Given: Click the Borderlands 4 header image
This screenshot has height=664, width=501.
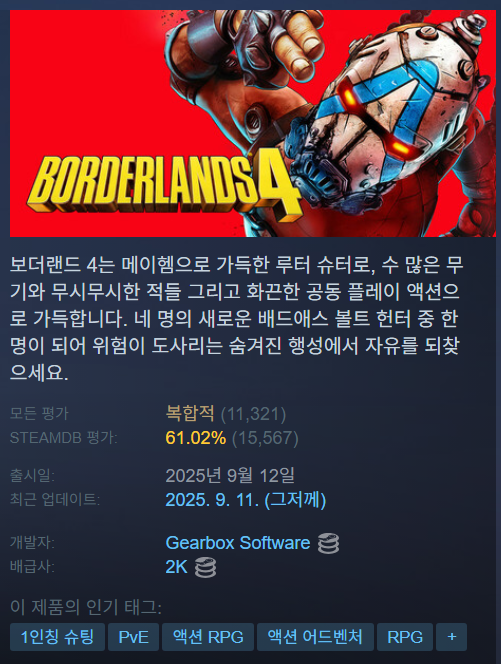Looking at the screenshot, I should tap(253, 123).
